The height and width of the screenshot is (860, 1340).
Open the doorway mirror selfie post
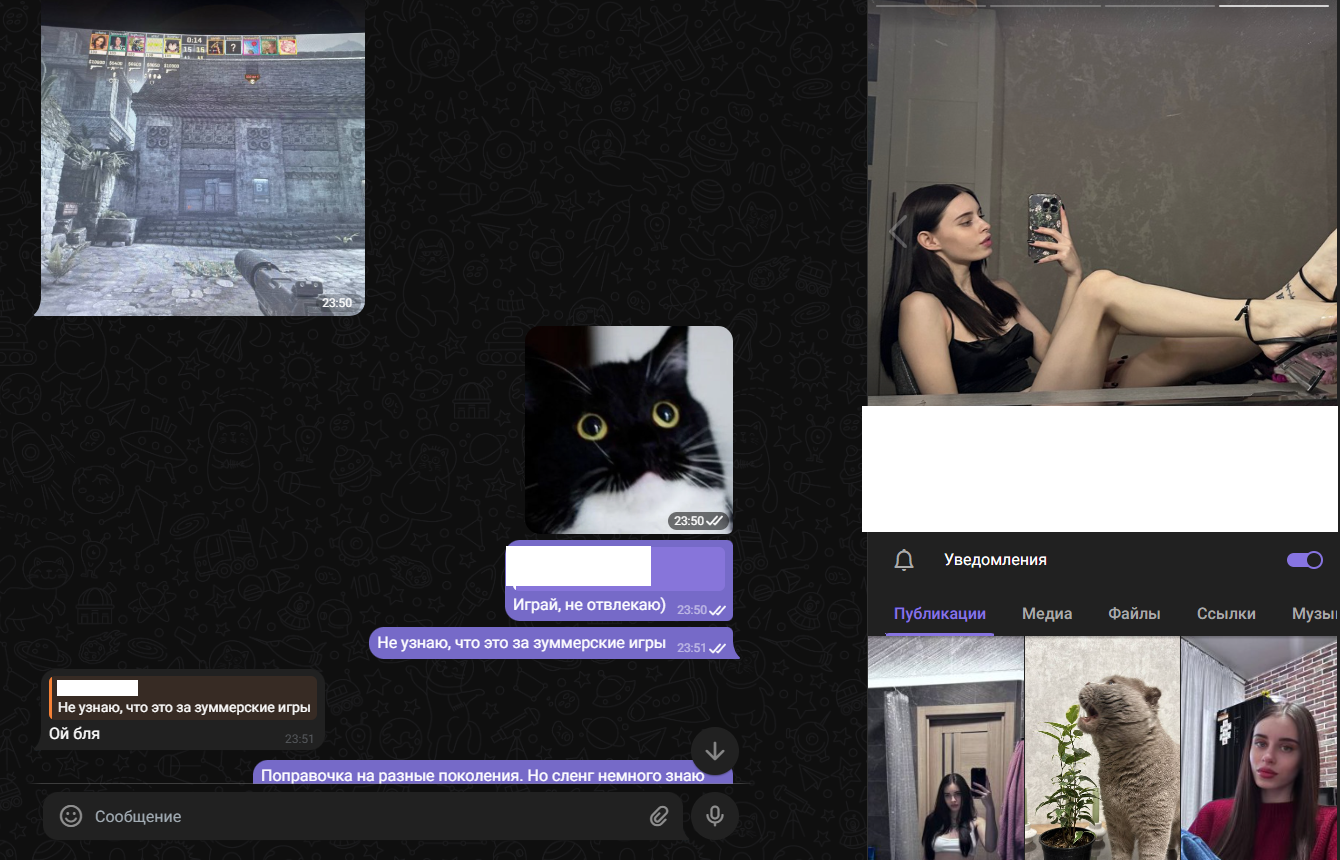click(945, 748)
